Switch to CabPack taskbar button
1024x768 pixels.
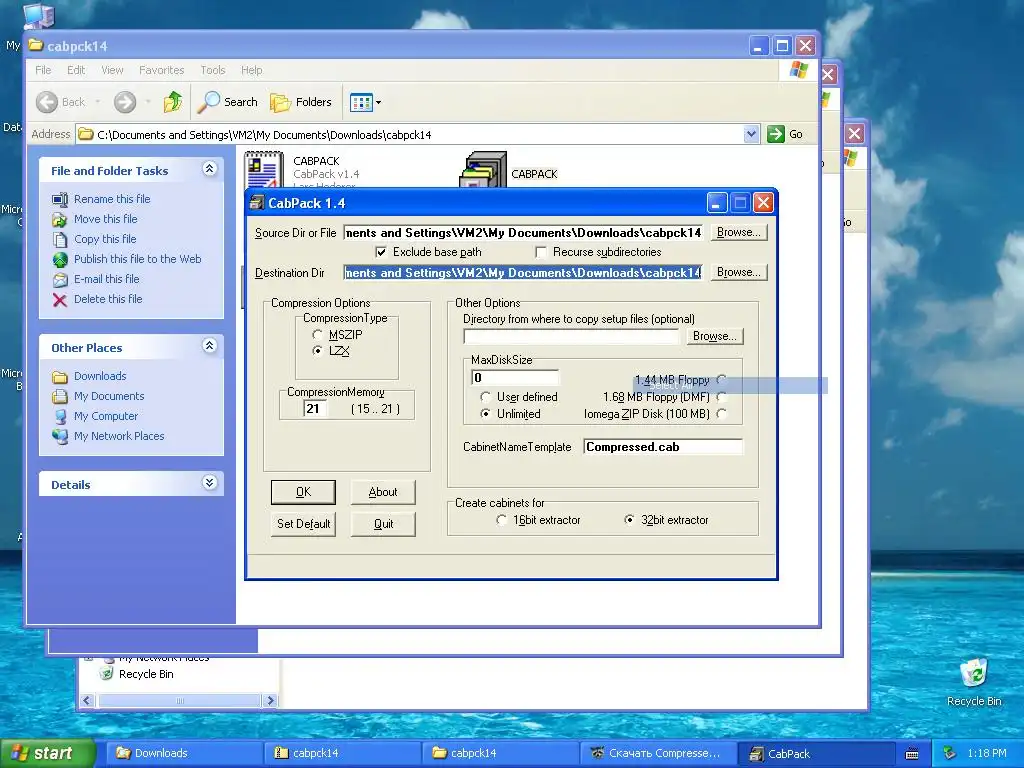click(x=816, y=753)
